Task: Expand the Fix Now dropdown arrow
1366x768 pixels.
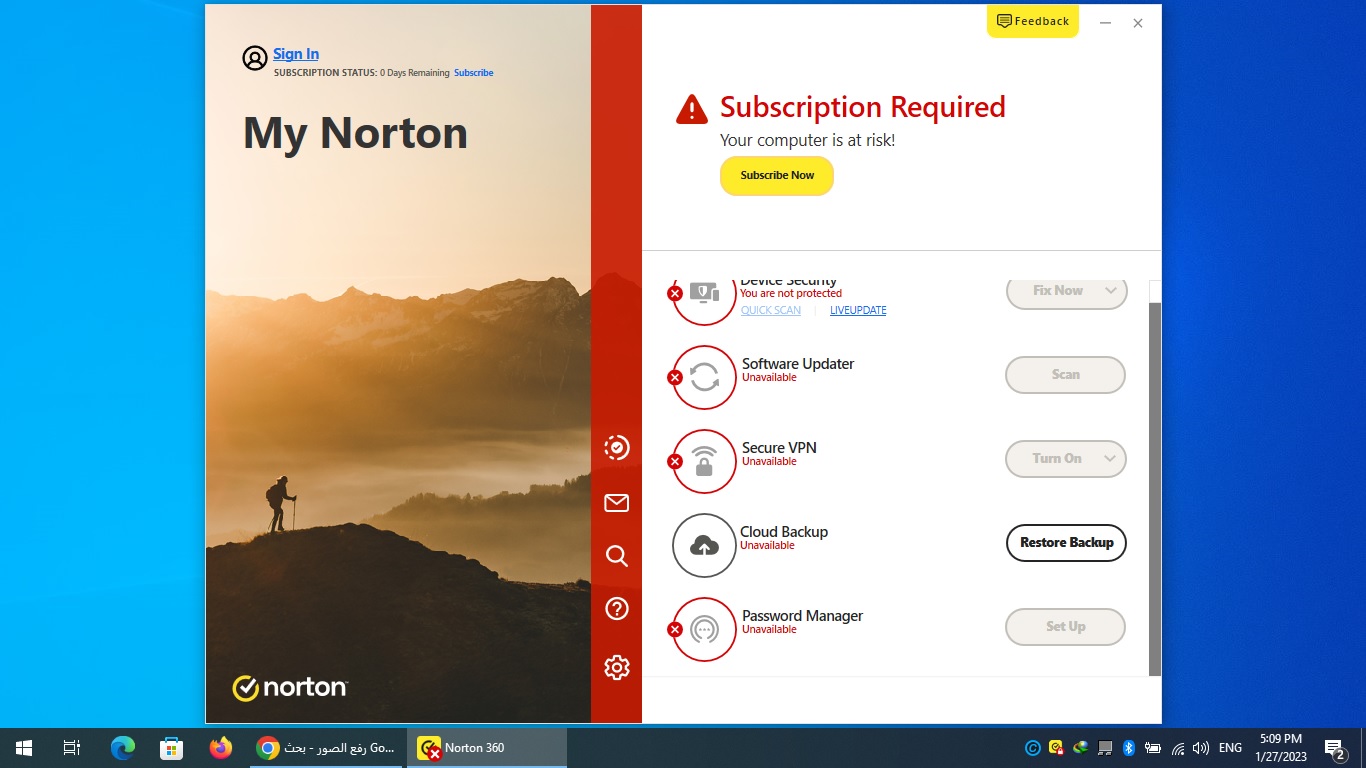Action: [x=1111, y=291]
